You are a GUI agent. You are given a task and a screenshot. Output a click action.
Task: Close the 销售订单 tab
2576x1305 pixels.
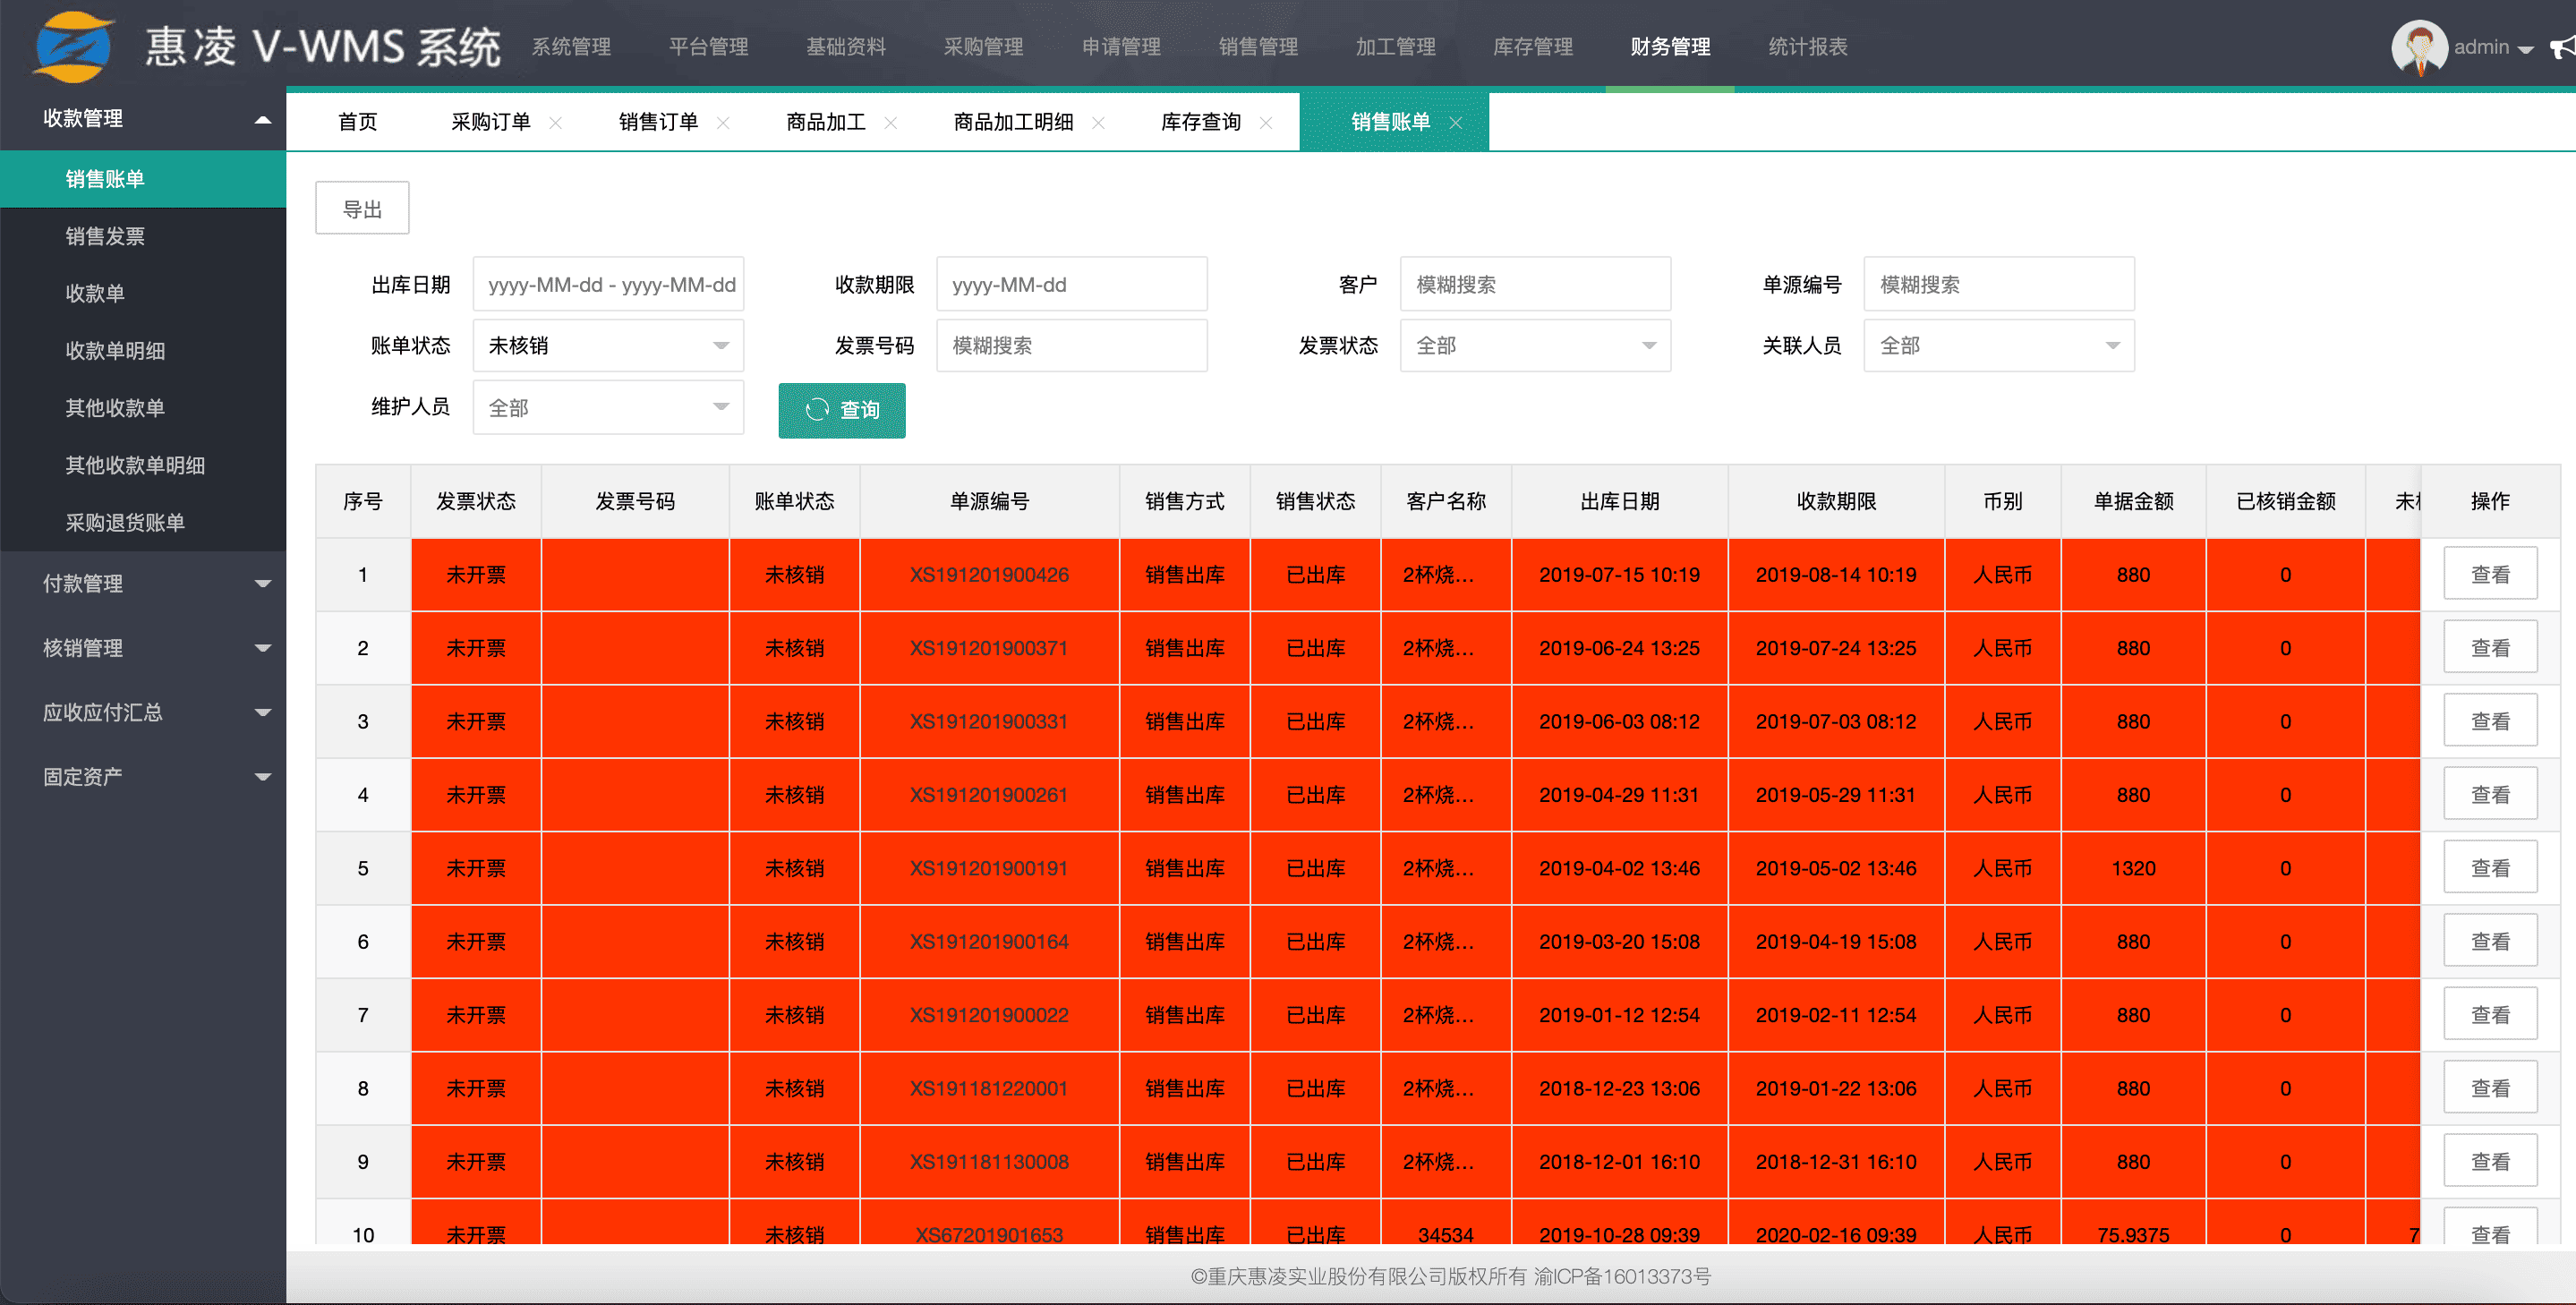click(x=723, y=123)
